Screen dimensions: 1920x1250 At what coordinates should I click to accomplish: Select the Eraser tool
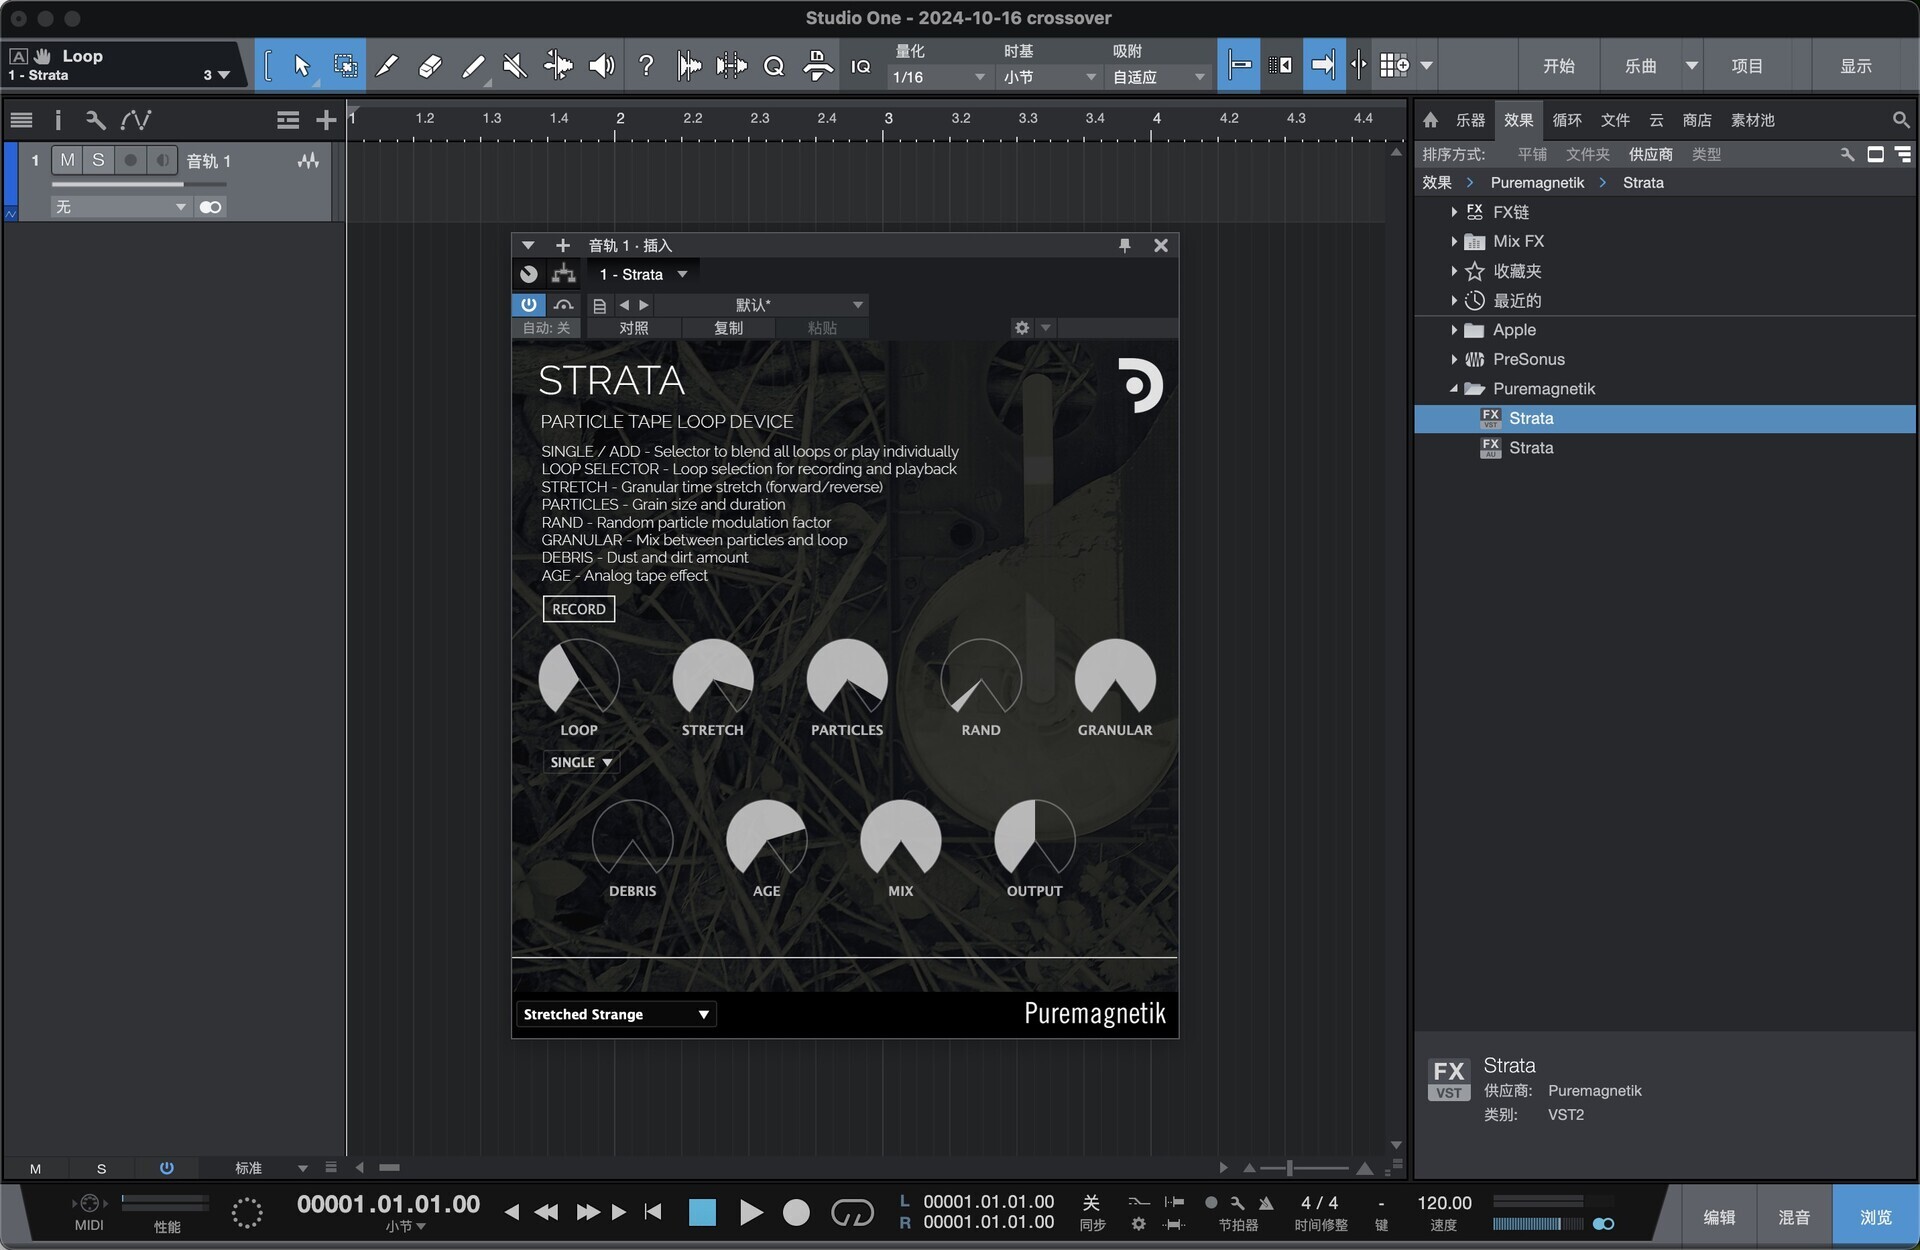430,66
